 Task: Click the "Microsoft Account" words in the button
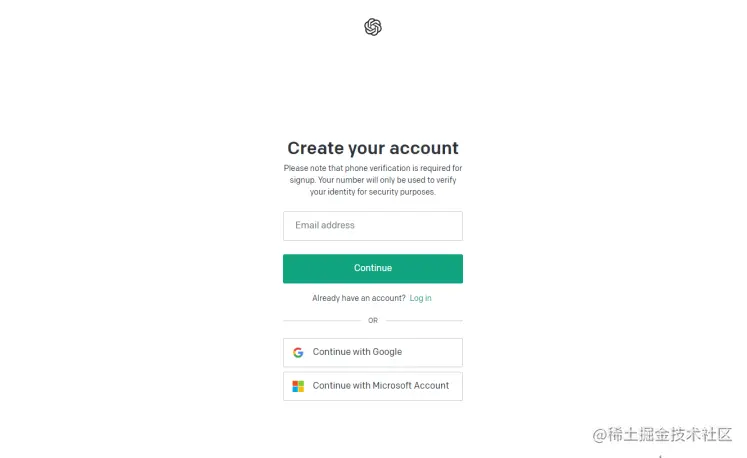[x=411, y=386]
